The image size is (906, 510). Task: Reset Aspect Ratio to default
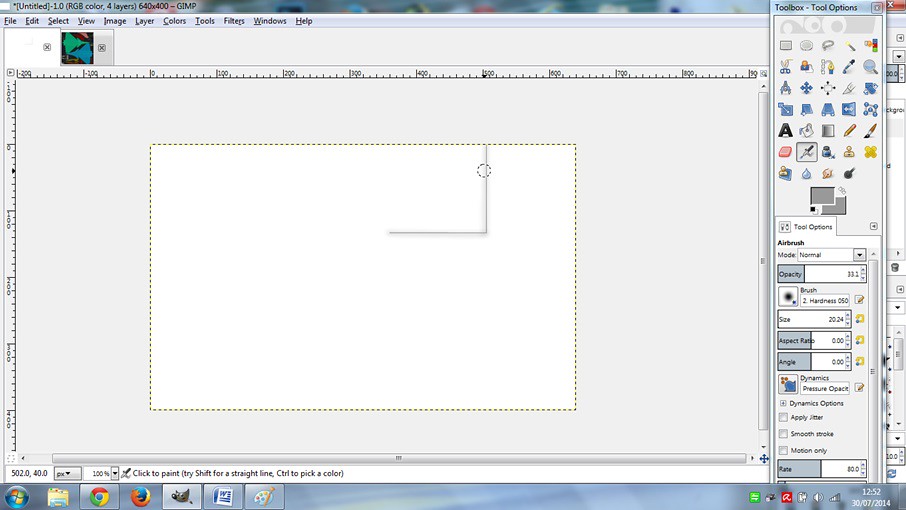click(x=860, y=340)
